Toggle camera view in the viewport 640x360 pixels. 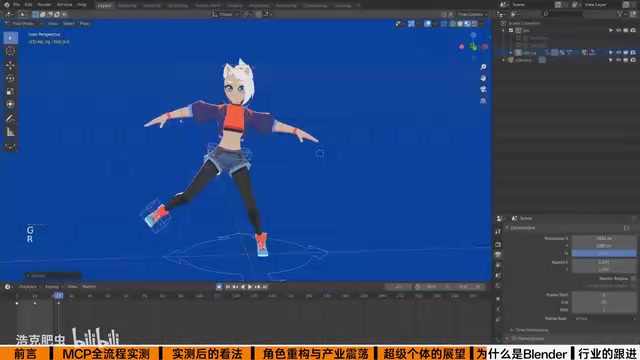(x=483, y=89)
